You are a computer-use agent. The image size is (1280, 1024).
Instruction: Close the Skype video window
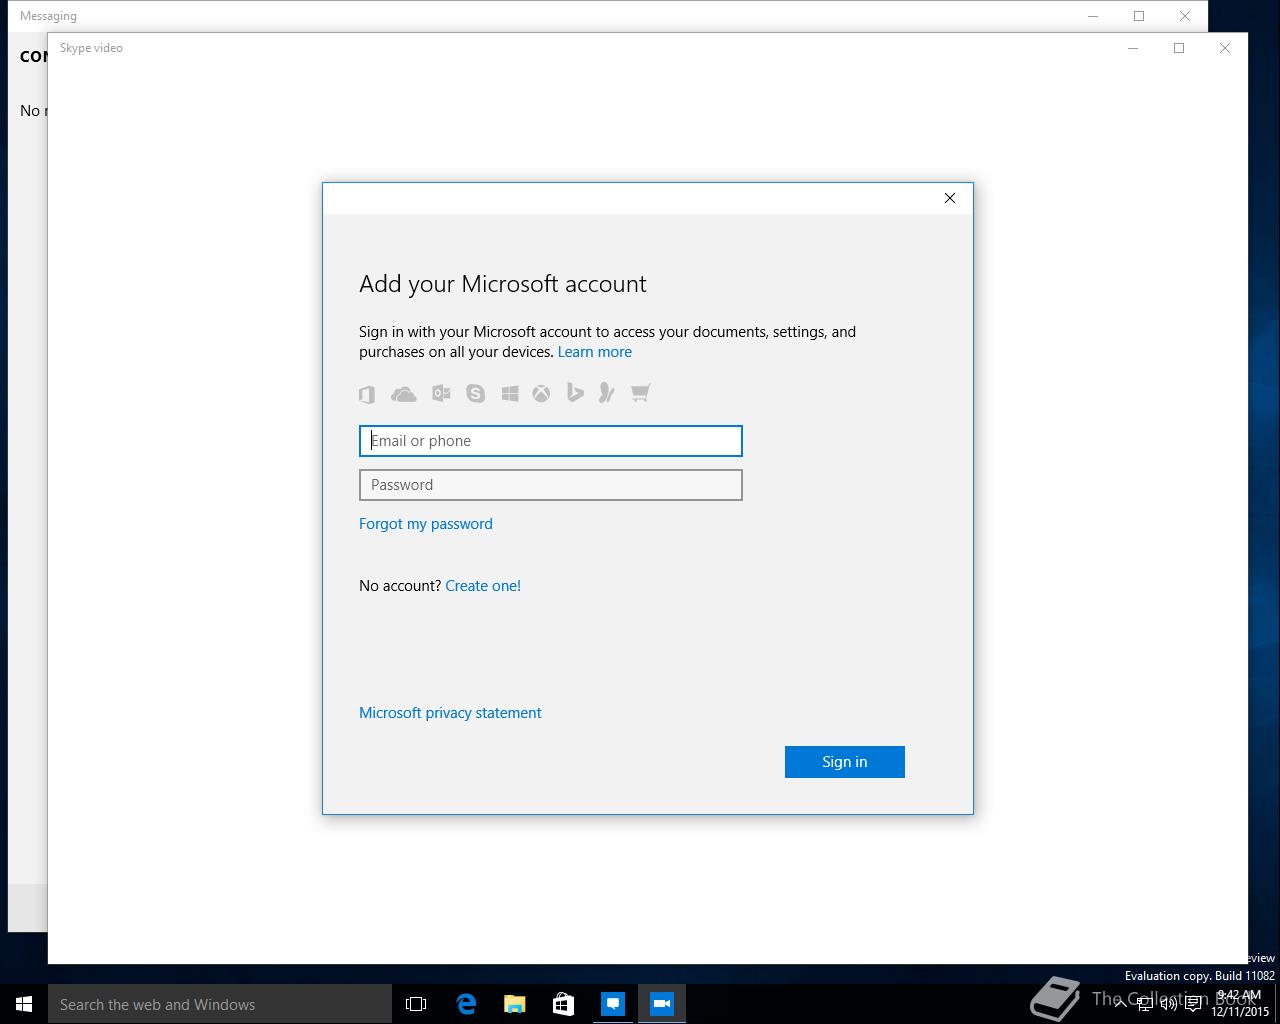point(1225,48)
